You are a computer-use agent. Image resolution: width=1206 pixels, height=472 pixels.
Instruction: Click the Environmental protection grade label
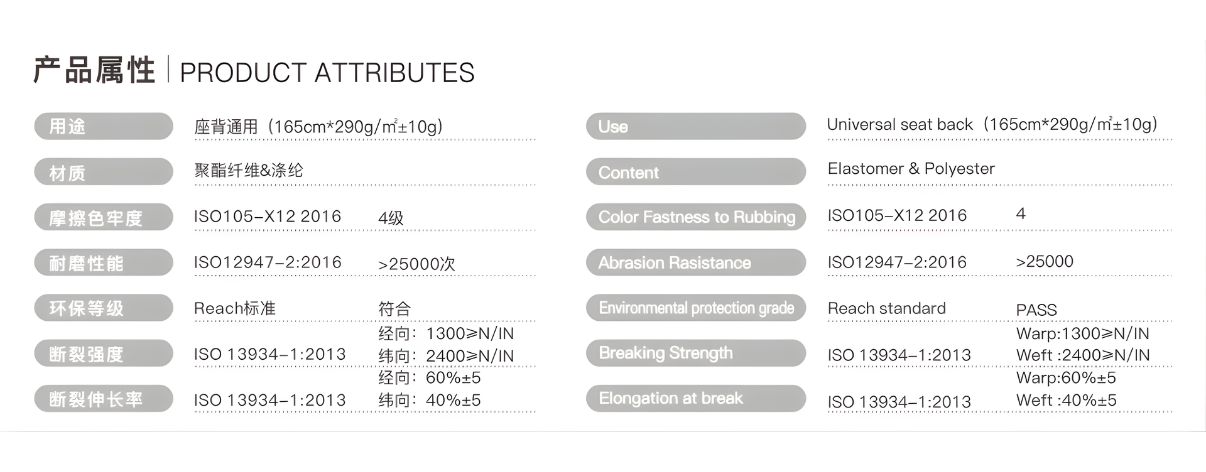pos(695,308)
